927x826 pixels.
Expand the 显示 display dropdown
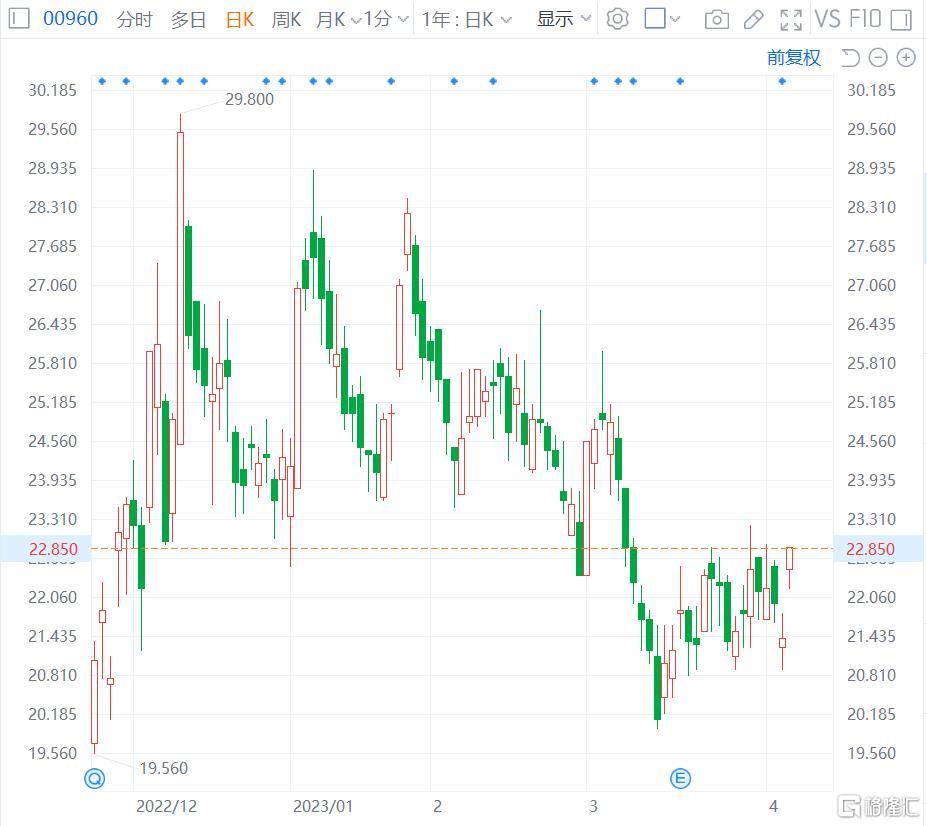[x=564, y=19]
